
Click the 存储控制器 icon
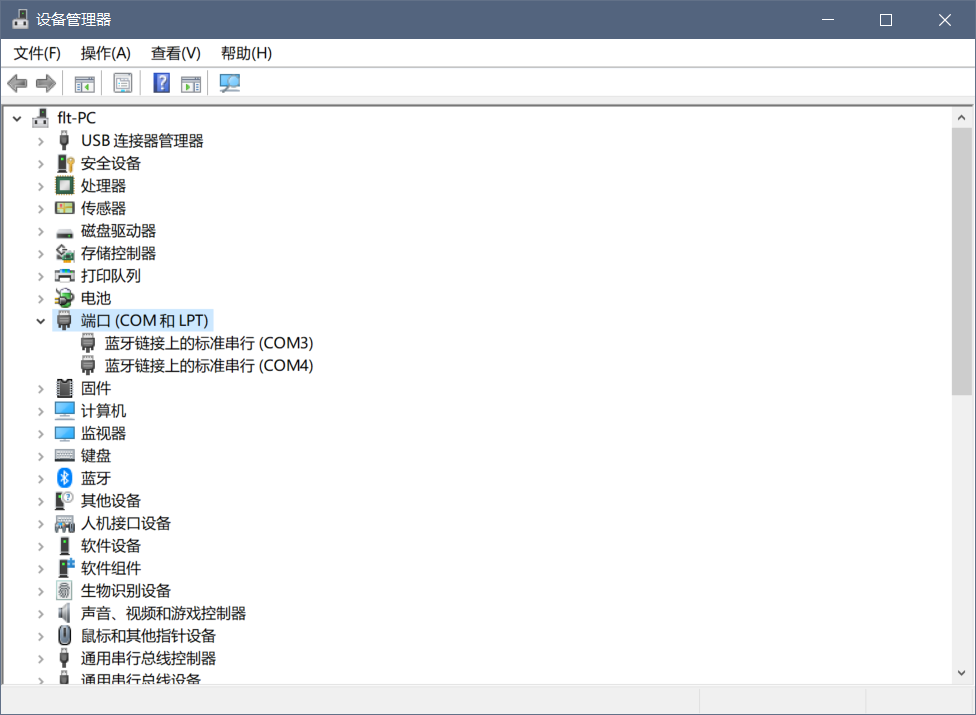click(x=65, y=253)
